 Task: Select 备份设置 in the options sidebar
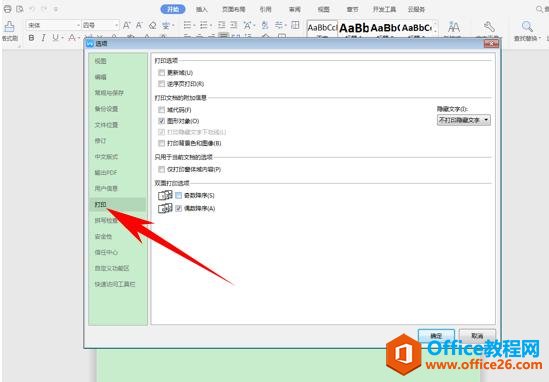point(106,109)
